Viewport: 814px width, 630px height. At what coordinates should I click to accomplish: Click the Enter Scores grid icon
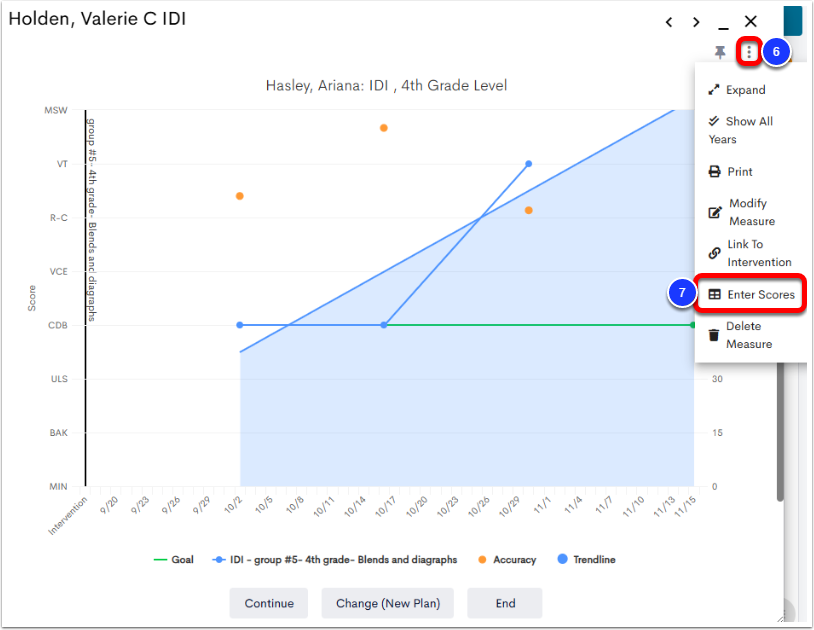[x=713, y=293]
